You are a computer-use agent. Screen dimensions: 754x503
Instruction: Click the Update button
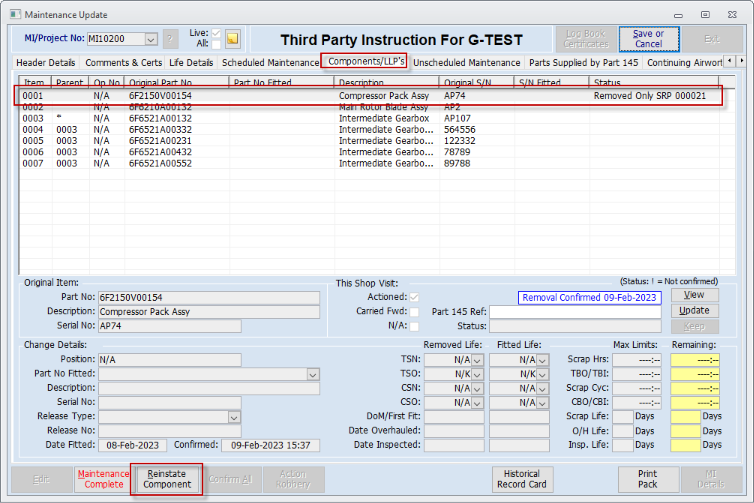694,311
